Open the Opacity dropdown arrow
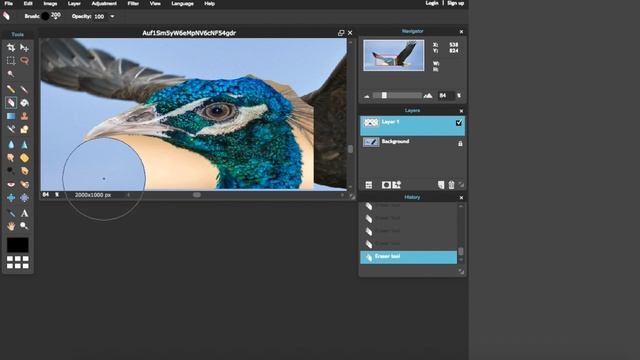This screenshot has width=640, height=360. (112, 17)
